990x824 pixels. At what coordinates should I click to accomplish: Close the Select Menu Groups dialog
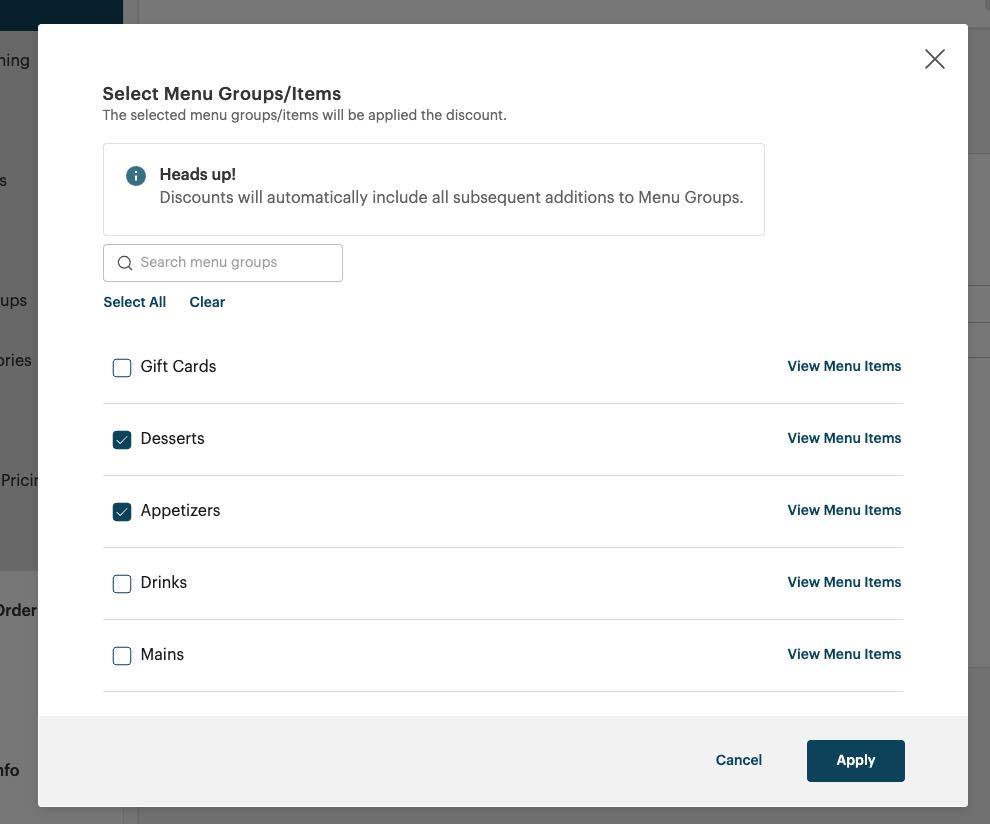click(x=934, y=58)
